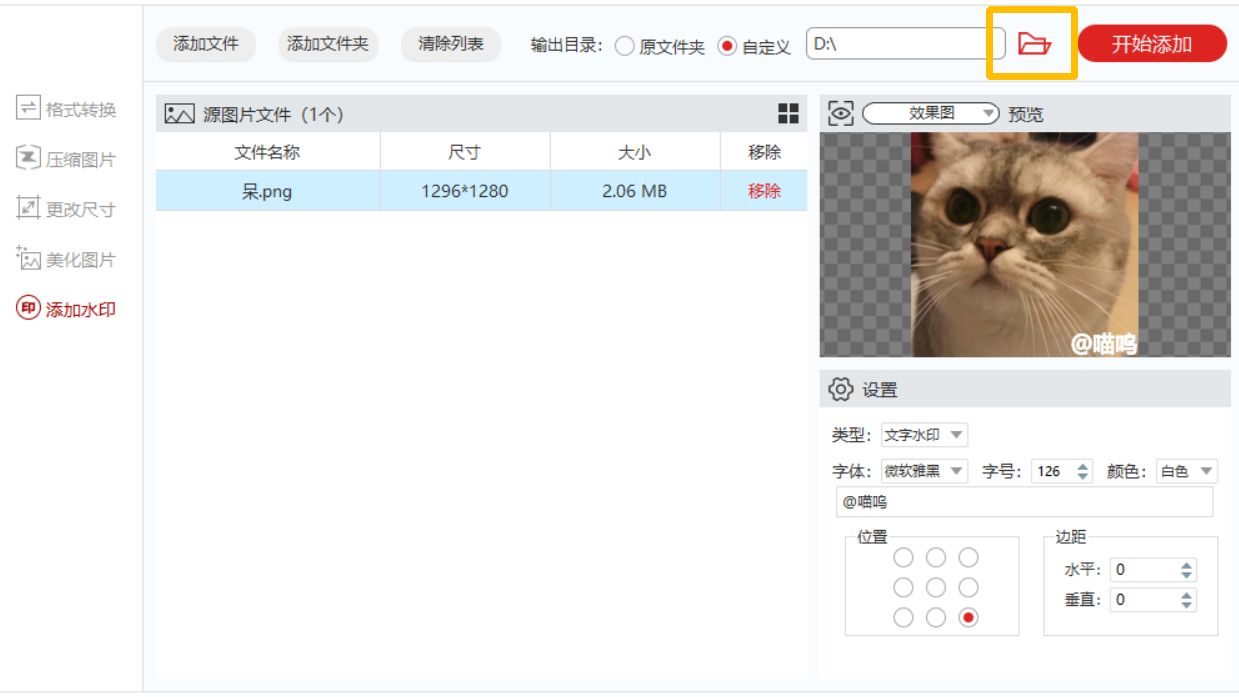Set watermark position to top-right
This screenshot has width=1239, height=697.
tap(968, 557)
